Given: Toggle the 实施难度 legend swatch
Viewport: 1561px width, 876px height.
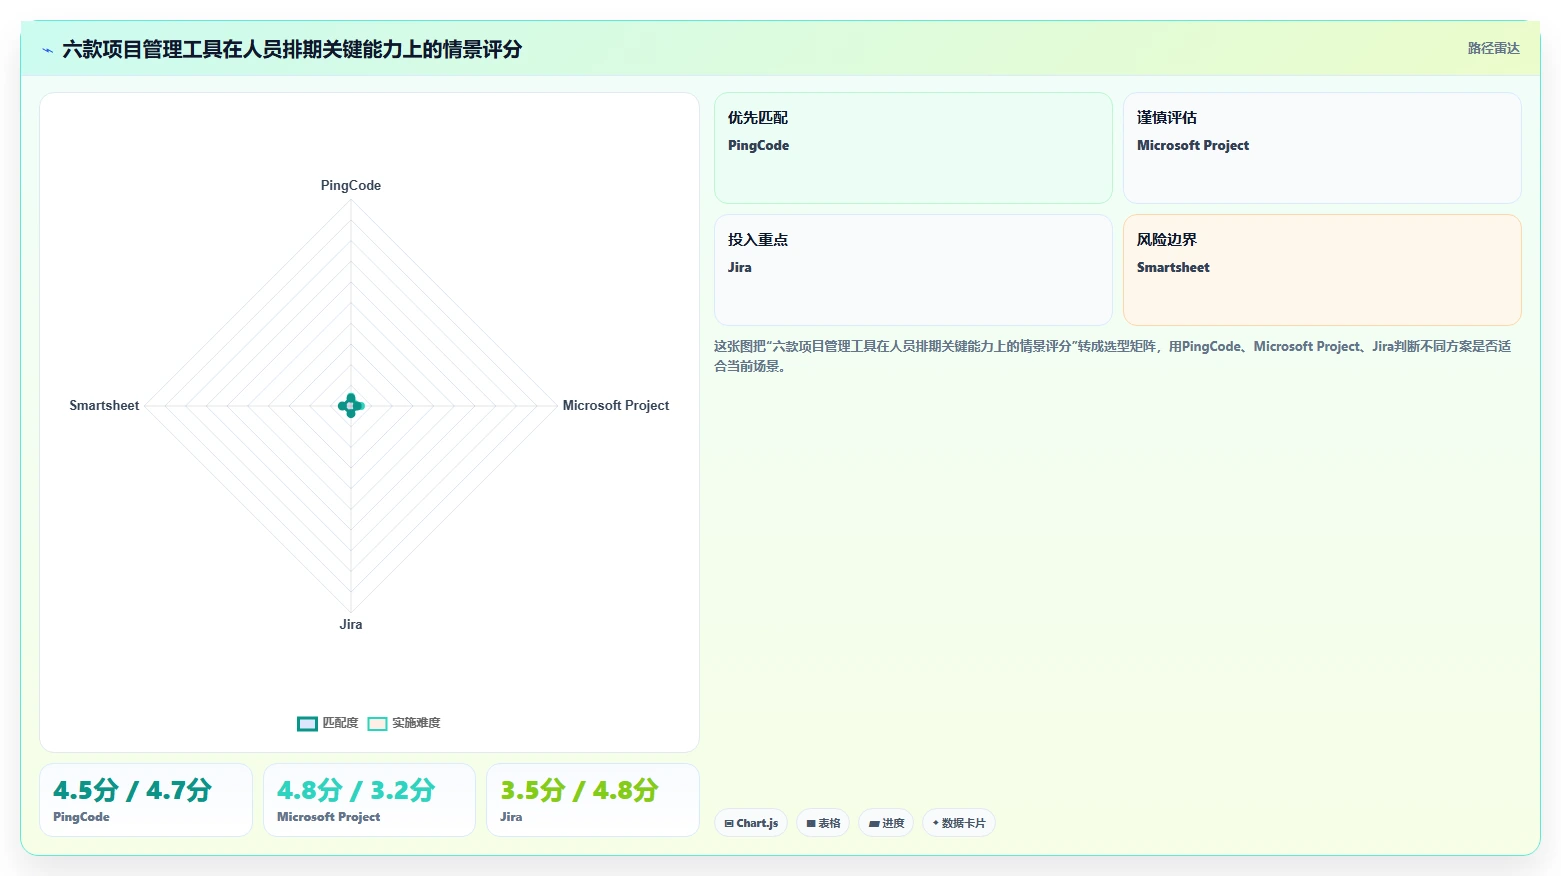Looking at the screenshot, I should click(x=377, y=723).
